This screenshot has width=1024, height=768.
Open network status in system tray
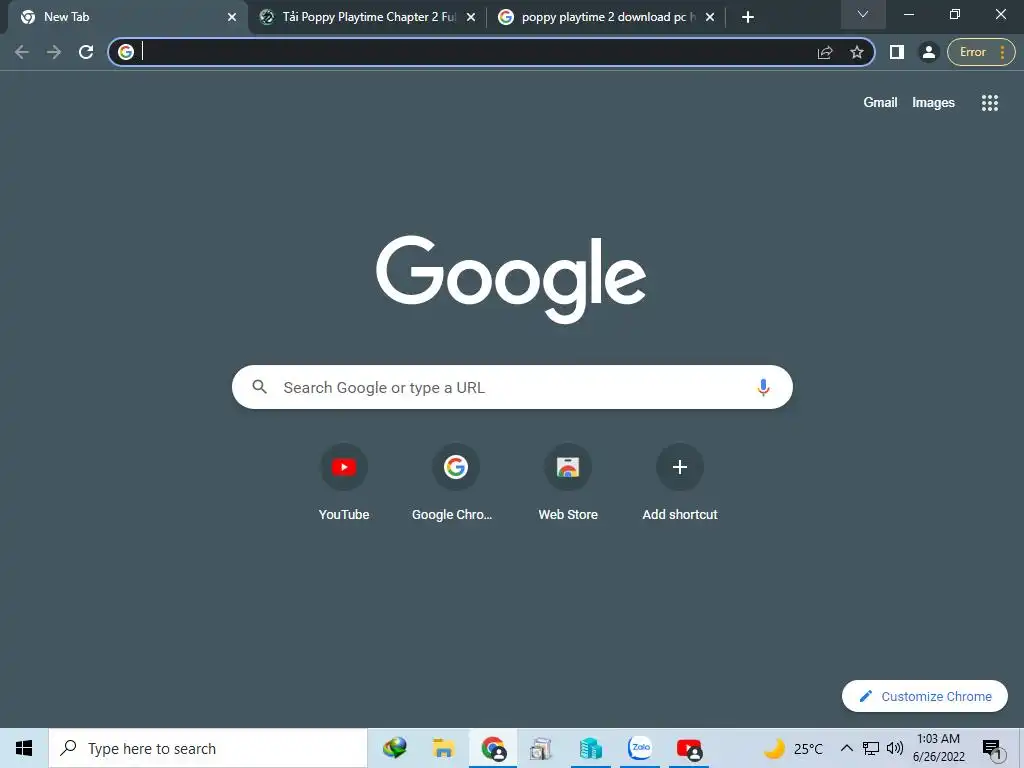coord(871,748)
